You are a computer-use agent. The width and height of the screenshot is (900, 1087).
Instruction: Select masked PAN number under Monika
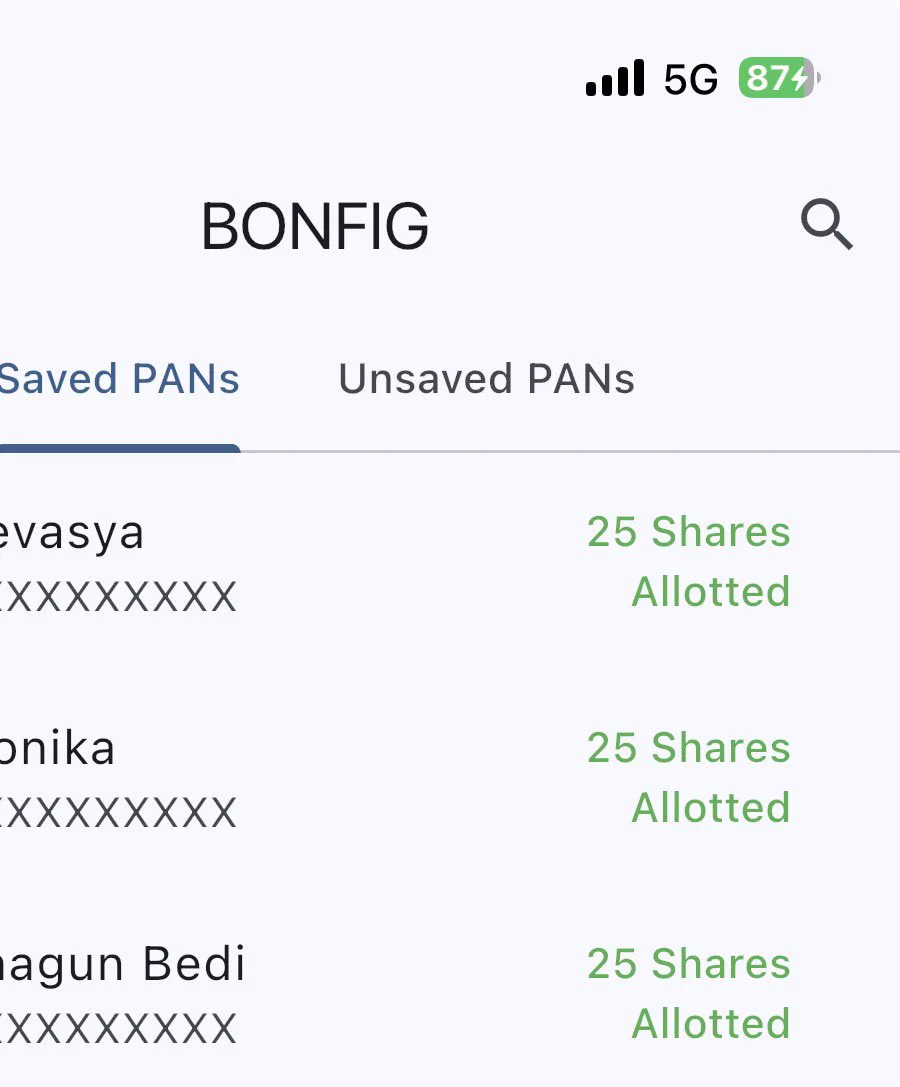tap(118, 812)
